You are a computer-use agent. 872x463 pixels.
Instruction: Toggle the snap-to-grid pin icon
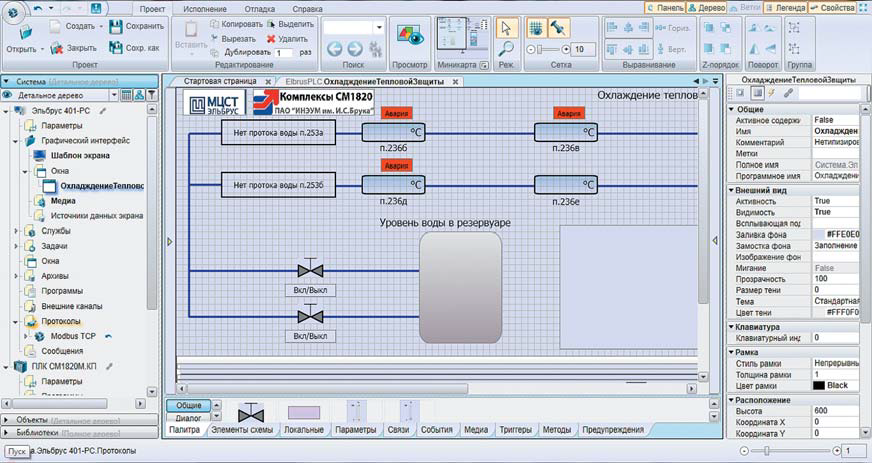(x=557, y=28)
